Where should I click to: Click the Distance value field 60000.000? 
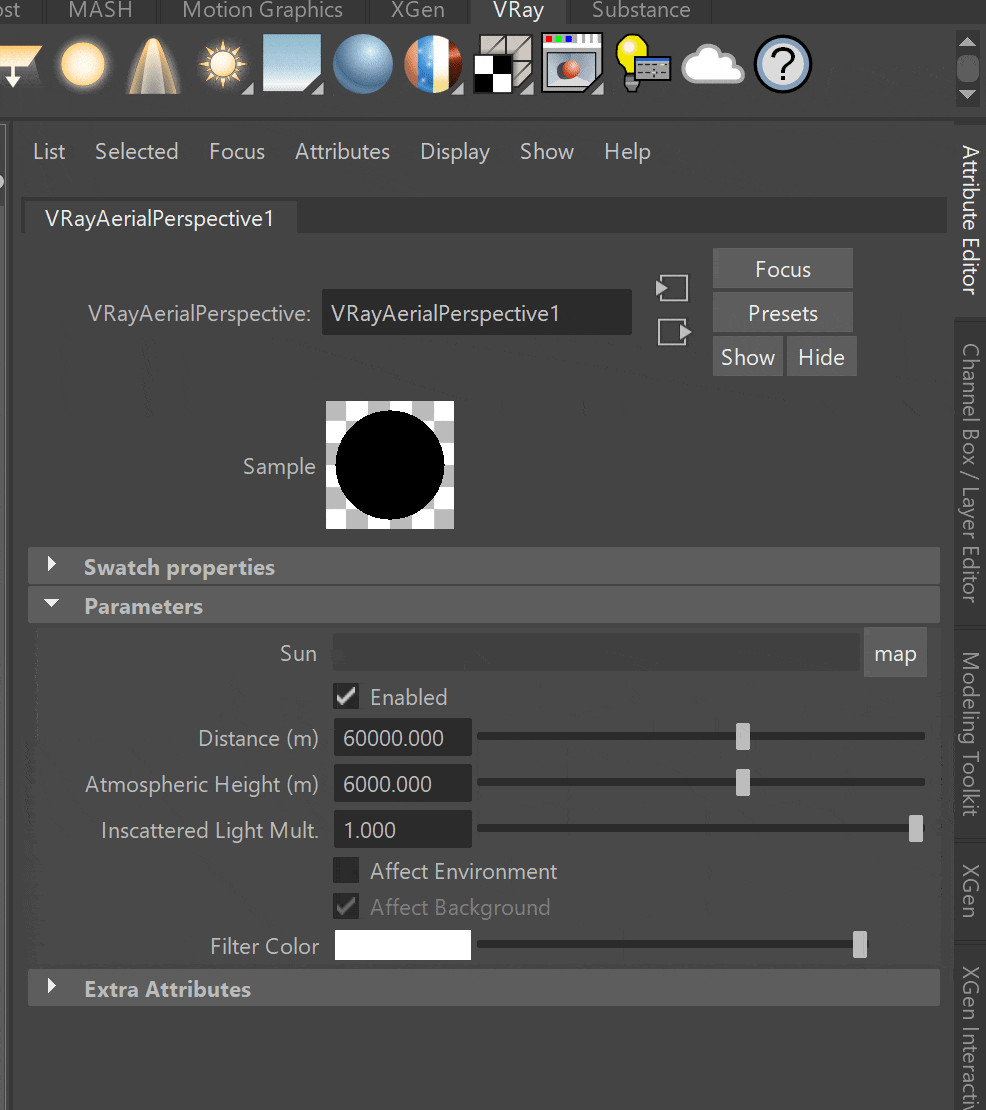pyautogui.click(x=403, y=738)
